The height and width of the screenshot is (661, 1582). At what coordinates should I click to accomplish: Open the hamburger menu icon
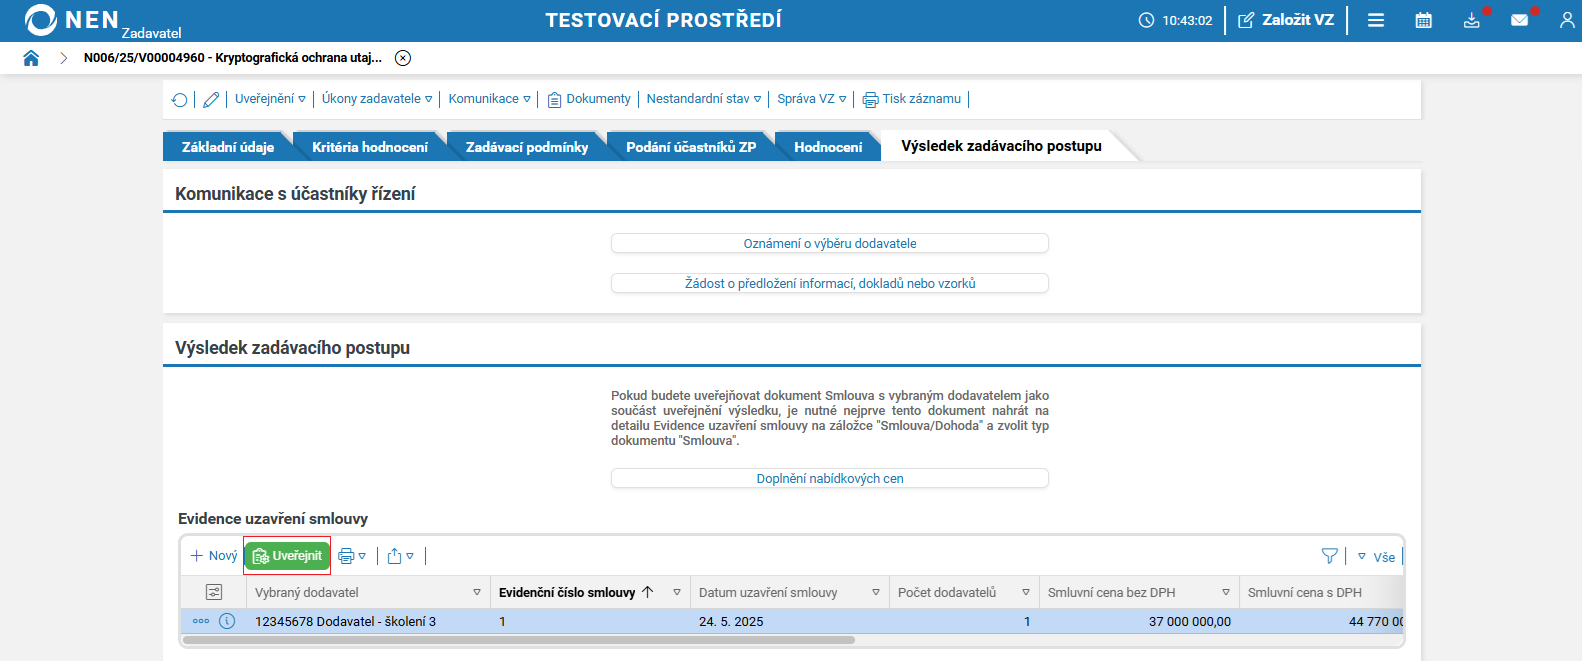coord(1376,20)
